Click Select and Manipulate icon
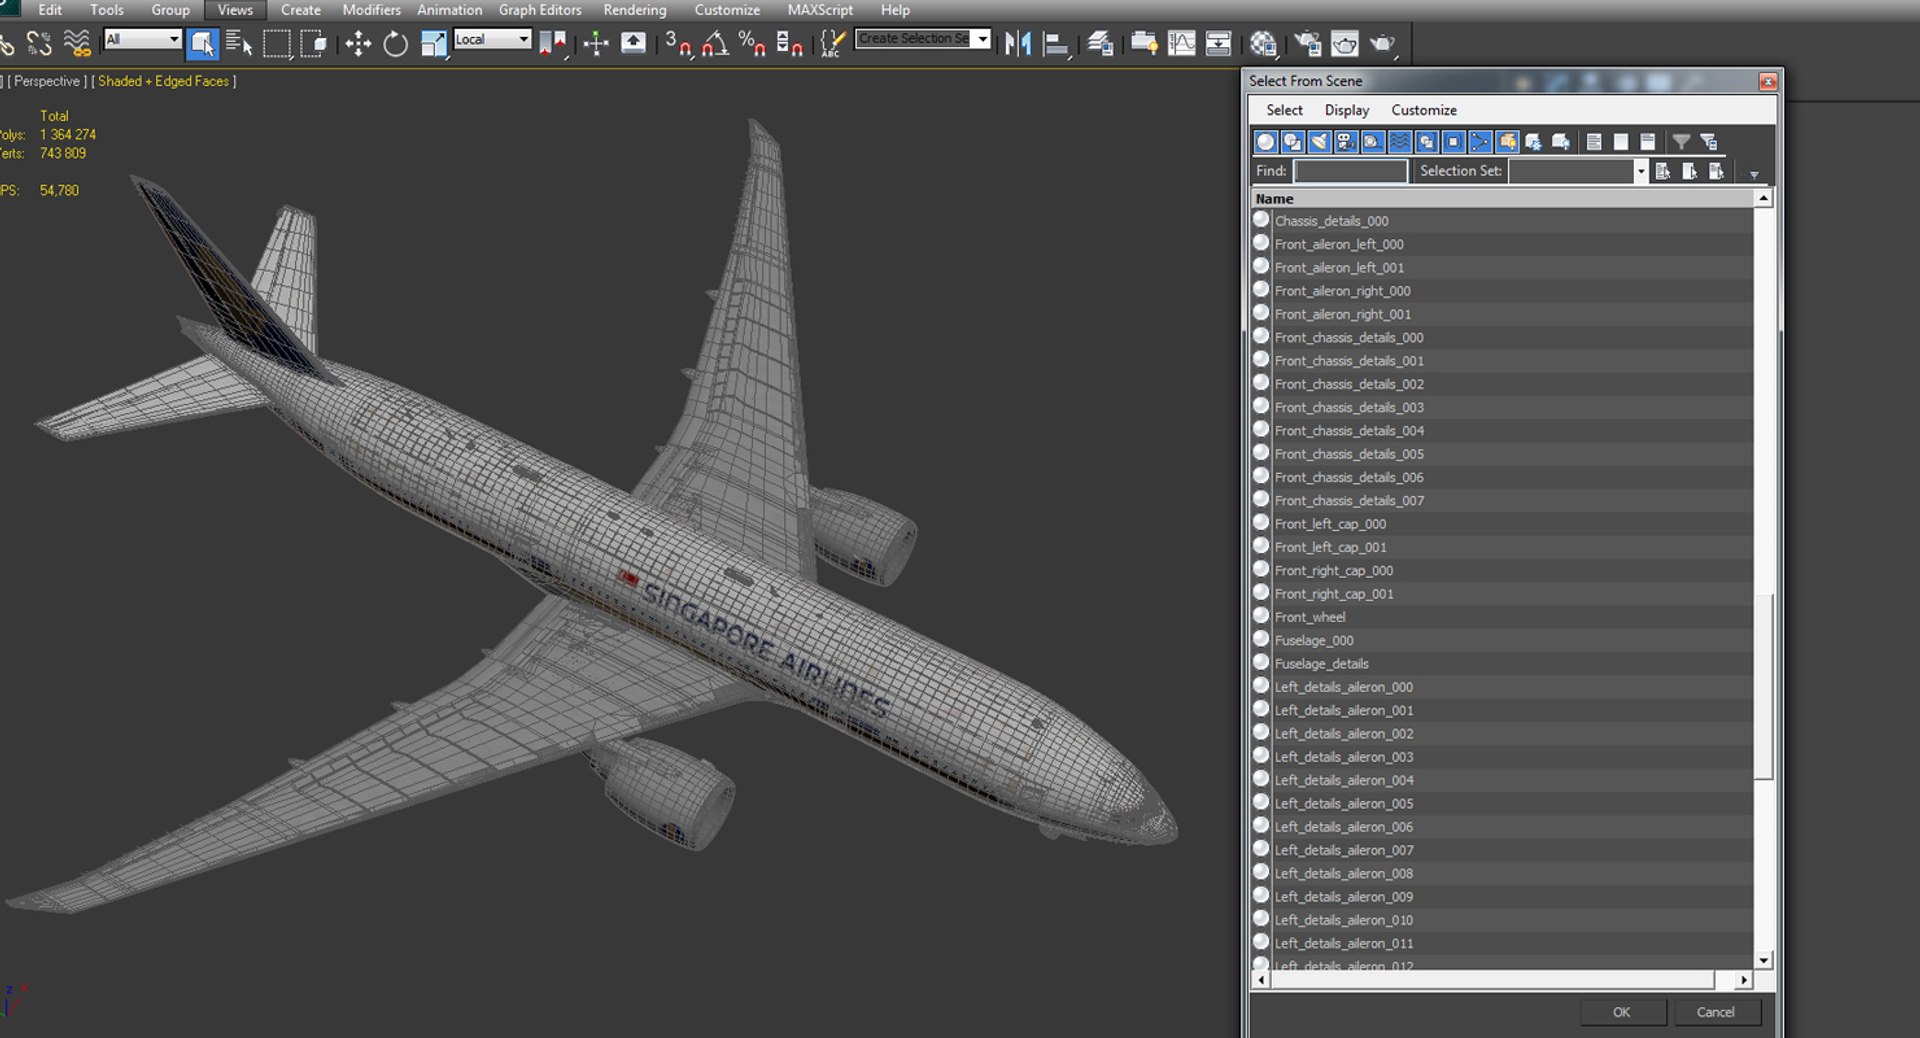Screen dimensions: 1920x1038 point(596,43)
